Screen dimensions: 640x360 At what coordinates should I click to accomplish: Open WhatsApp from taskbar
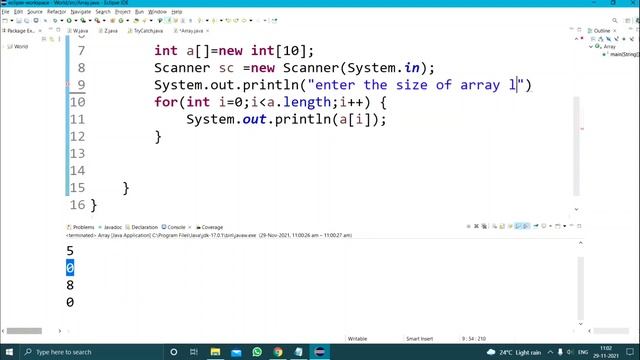(x=257, y=352)
